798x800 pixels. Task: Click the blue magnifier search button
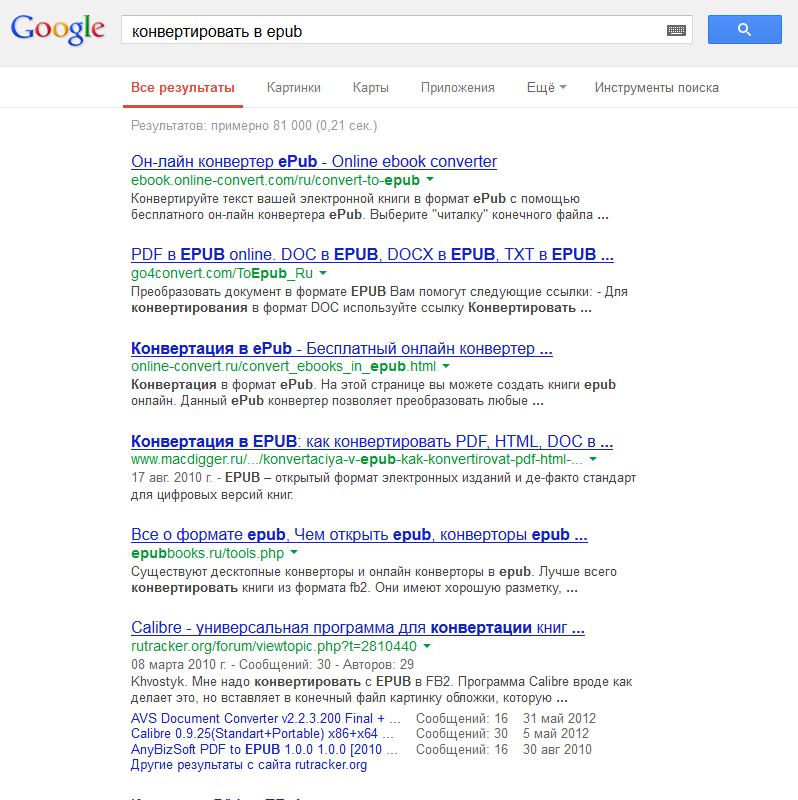(744, 30)
